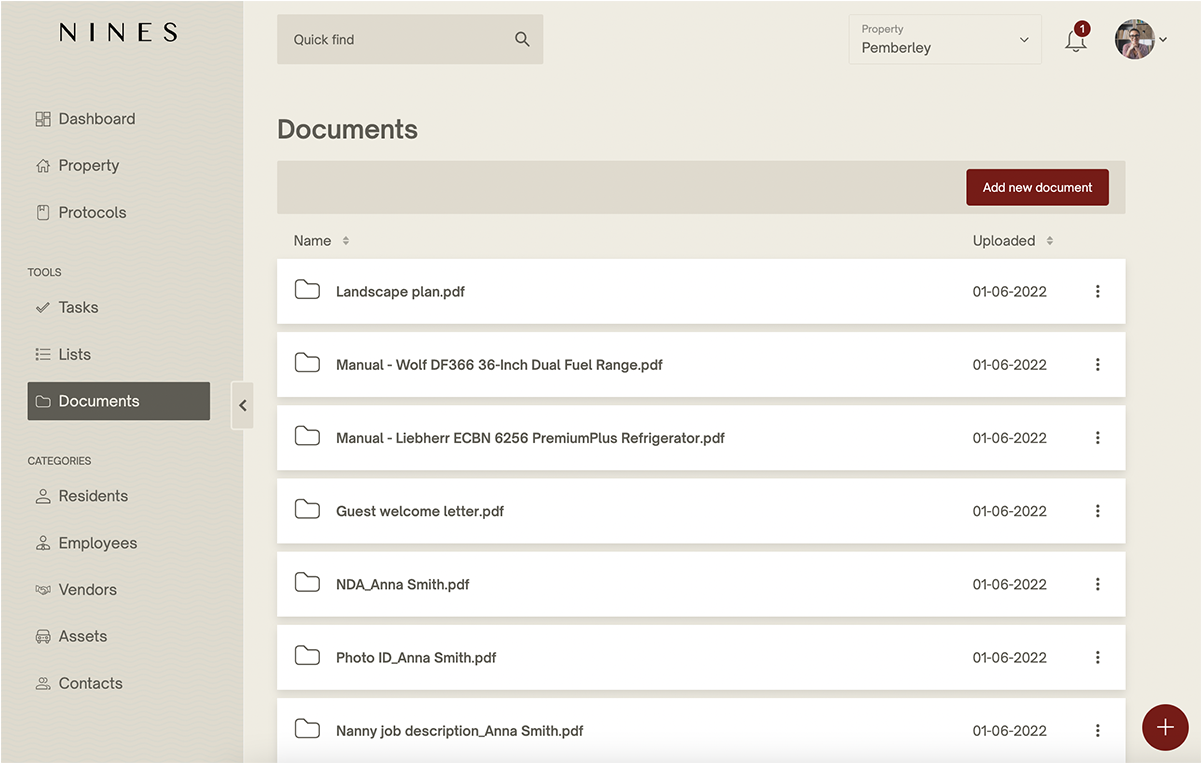The height and width of the screenshot is (764, 1202).
Task: Open the Property dropdown showing Pemberley
Action: [x=944, y=39]
